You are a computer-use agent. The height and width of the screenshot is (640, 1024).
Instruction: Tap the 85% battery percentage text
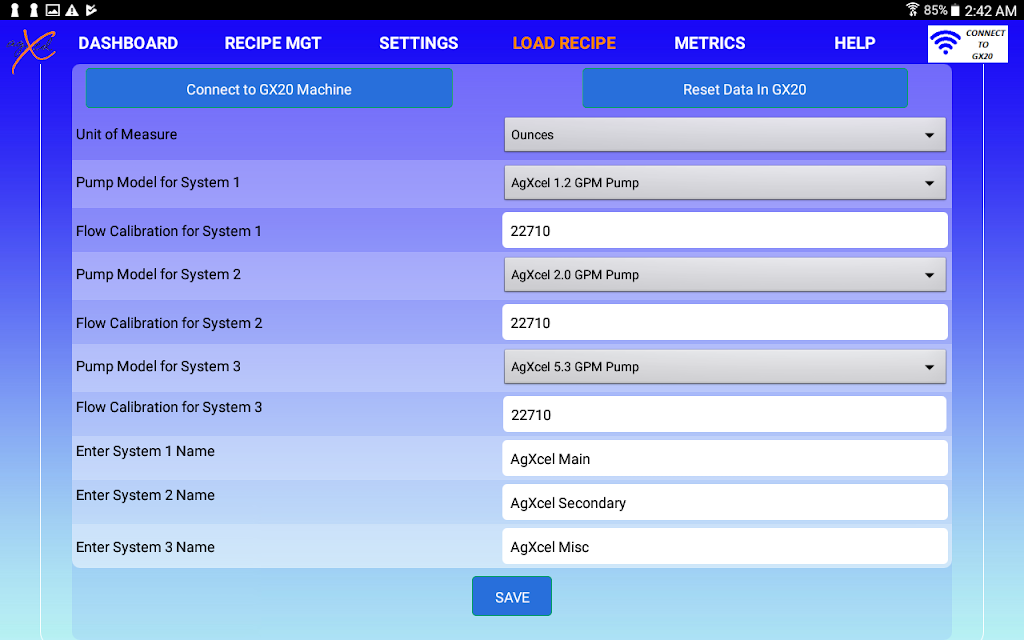935,10
